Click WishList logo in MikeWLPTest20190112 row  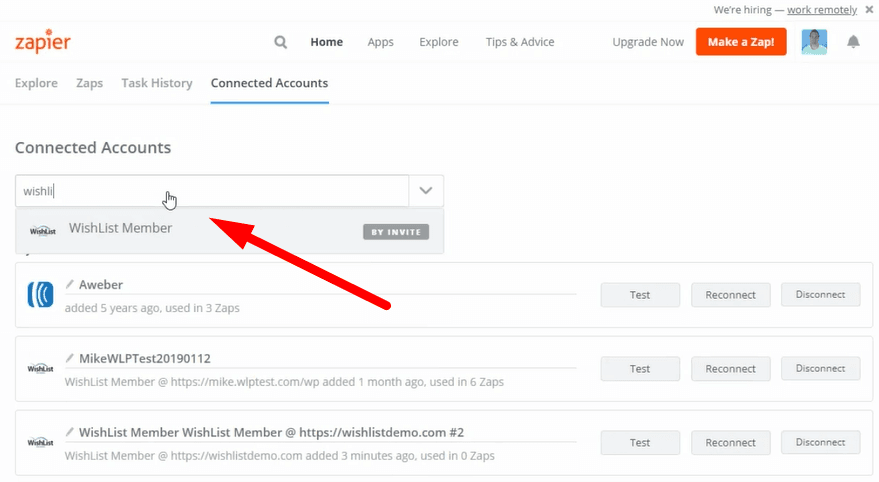point(40,369)
